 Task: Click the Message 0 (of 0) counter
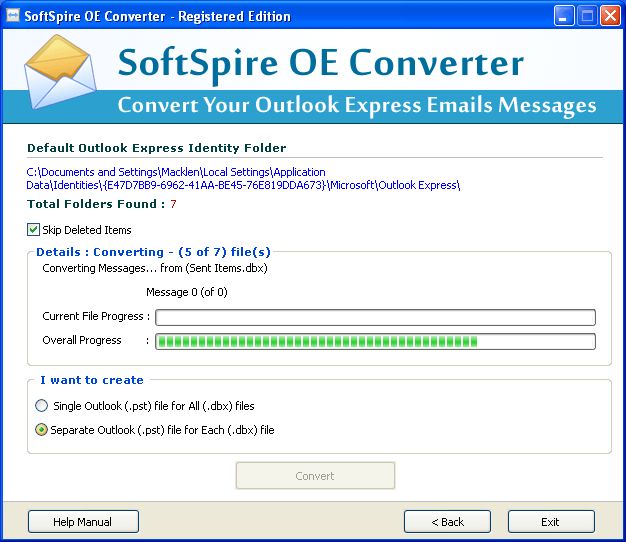point(187,292)
